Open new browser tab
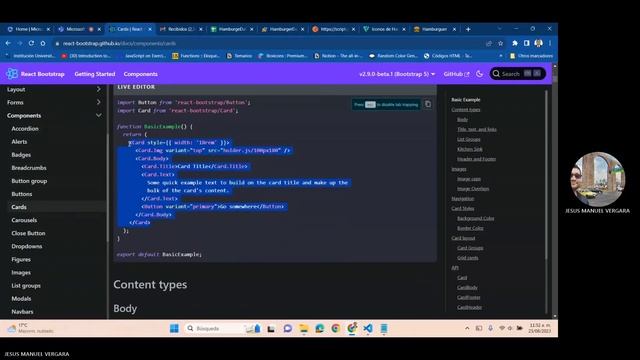 [x=468, y=29]
